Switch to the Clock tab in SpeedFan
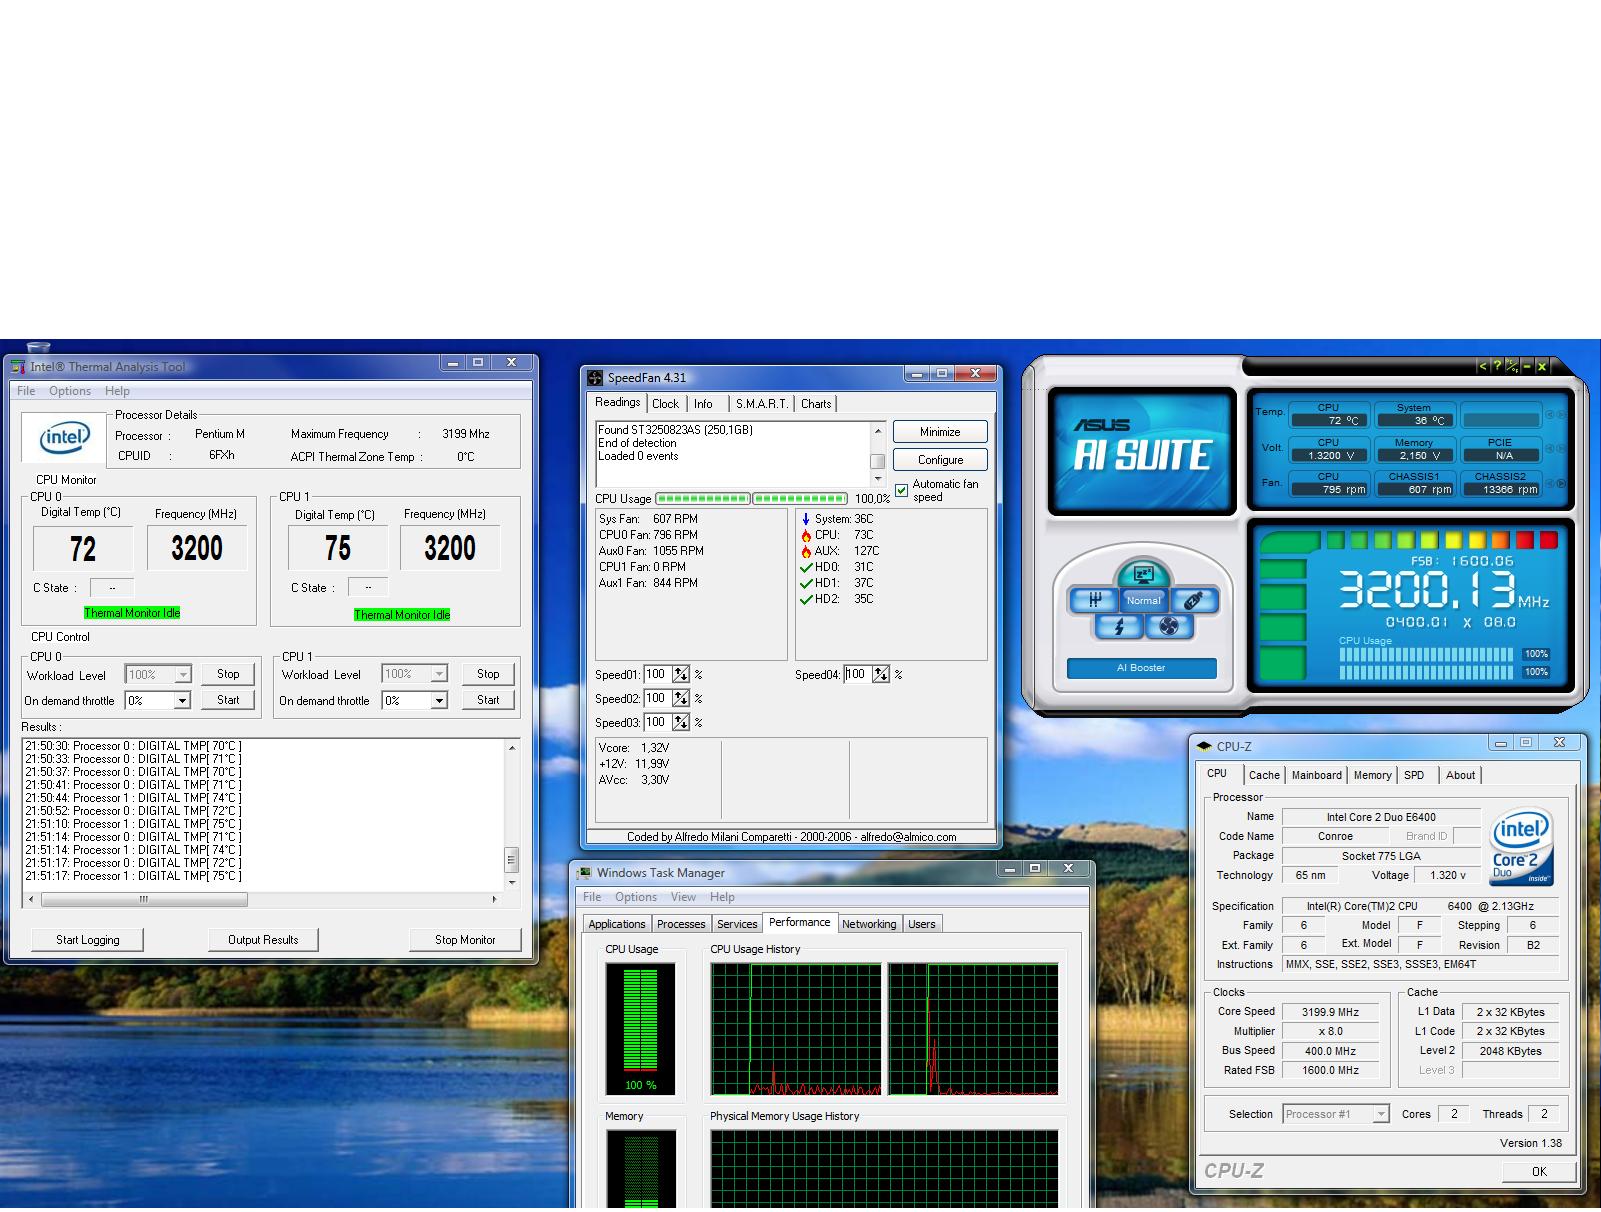1601x1212 pixels. click(665, 404)
